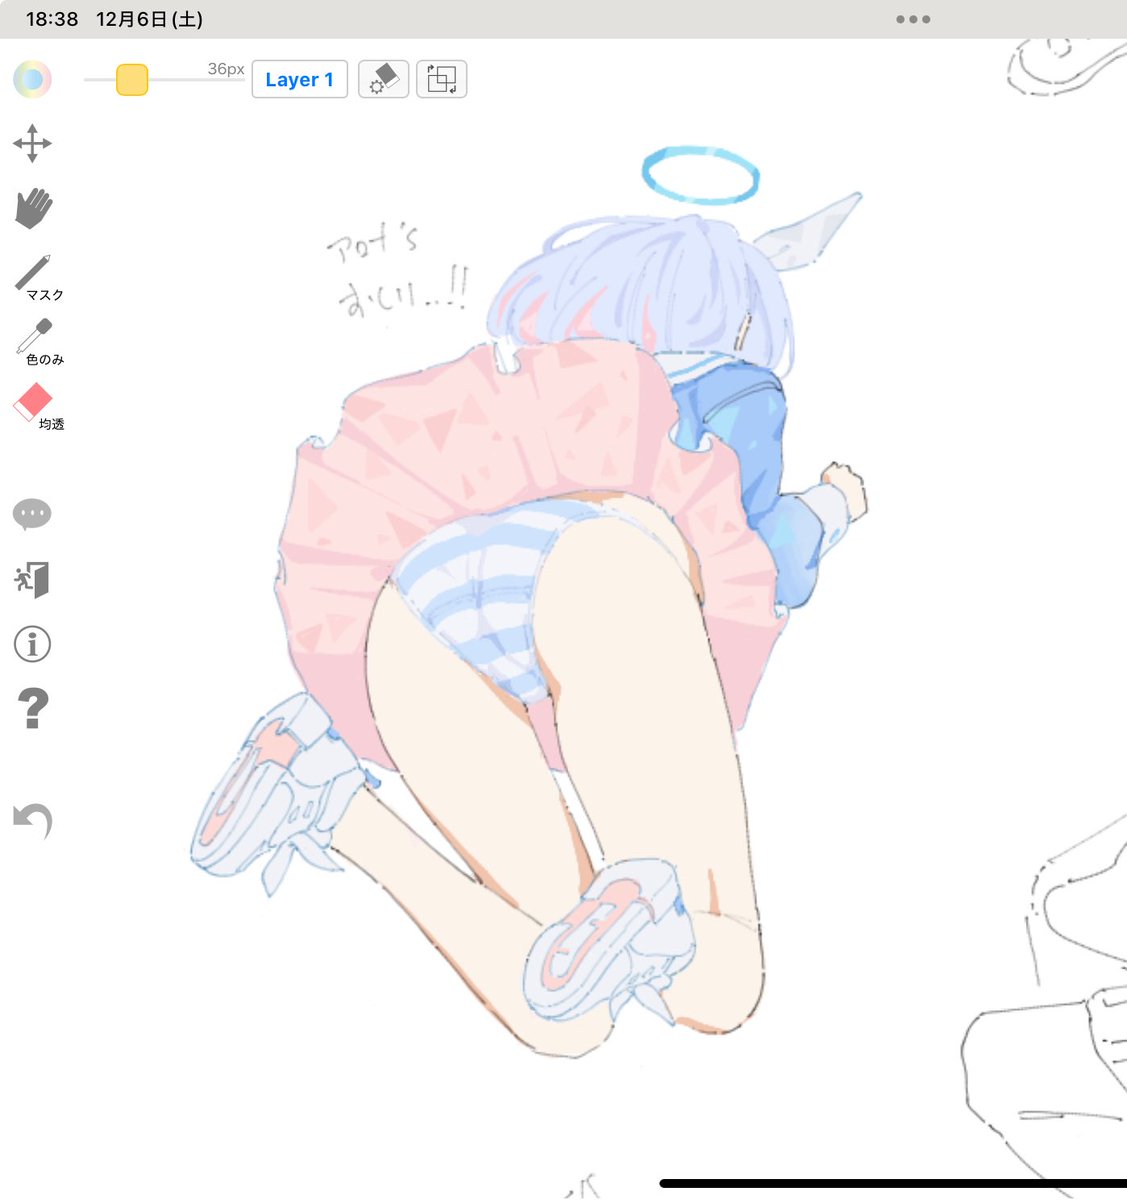
Task: Open the chat speech bubble
Action: tap(32, 515)
